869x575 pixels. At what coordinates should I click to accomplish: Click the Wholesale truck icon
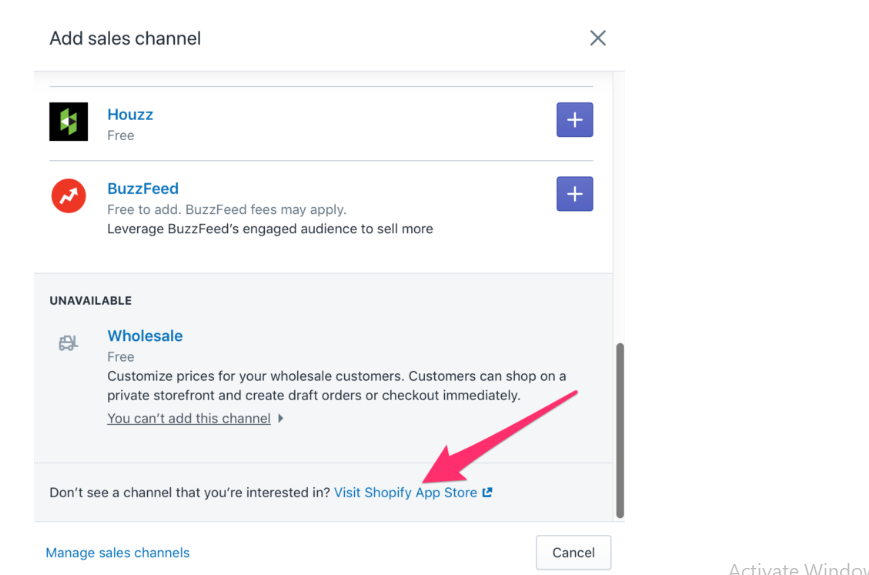[68, 344]
